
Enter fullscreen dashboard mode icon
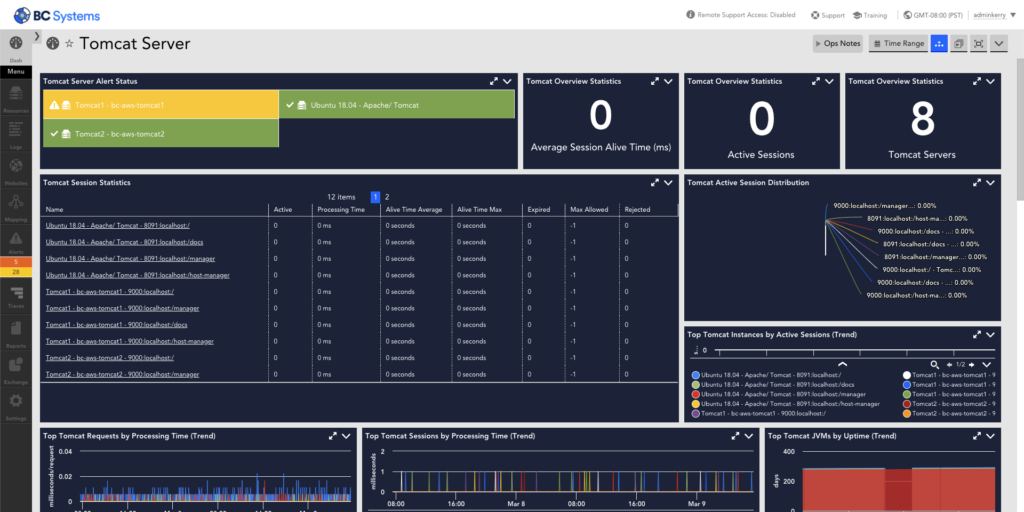(978, 43)
